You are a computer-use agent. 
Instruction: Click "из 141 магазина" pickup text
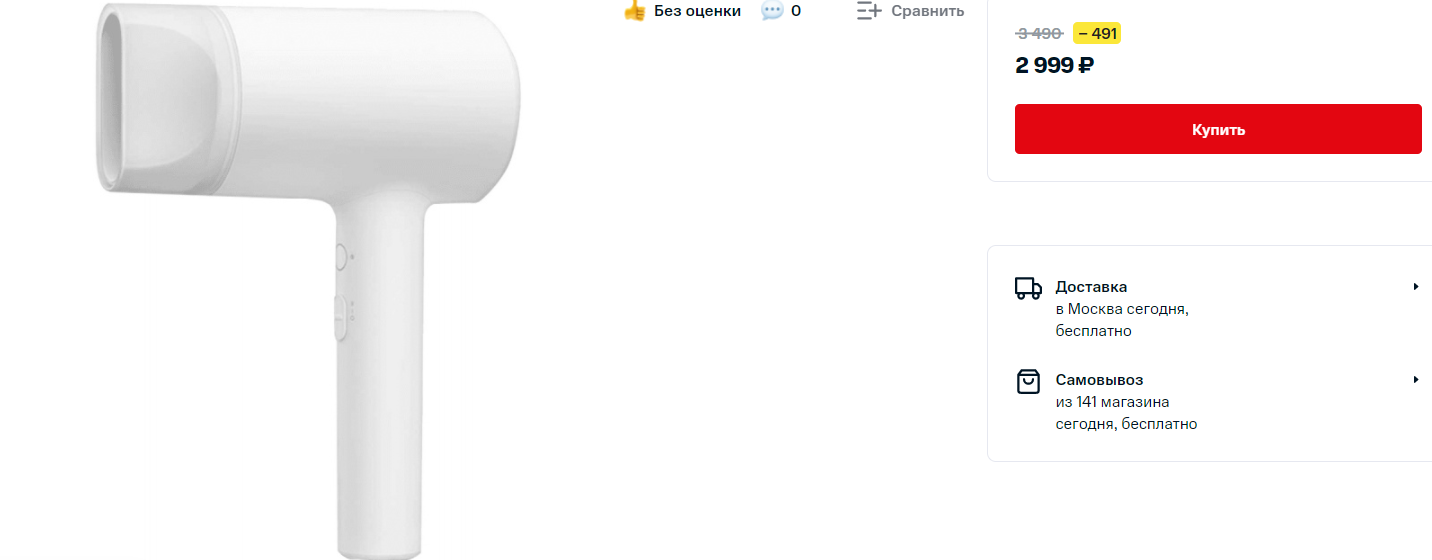[x=1113, y=402]
